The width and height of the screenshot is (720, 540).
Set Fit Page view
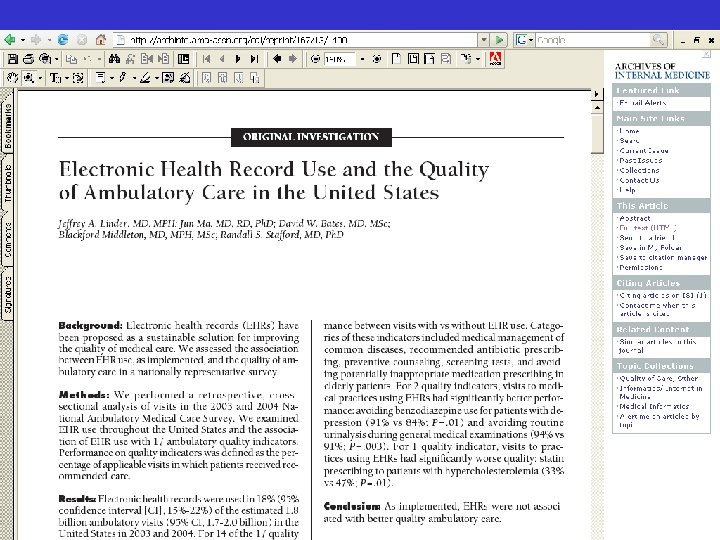point(413,59)
